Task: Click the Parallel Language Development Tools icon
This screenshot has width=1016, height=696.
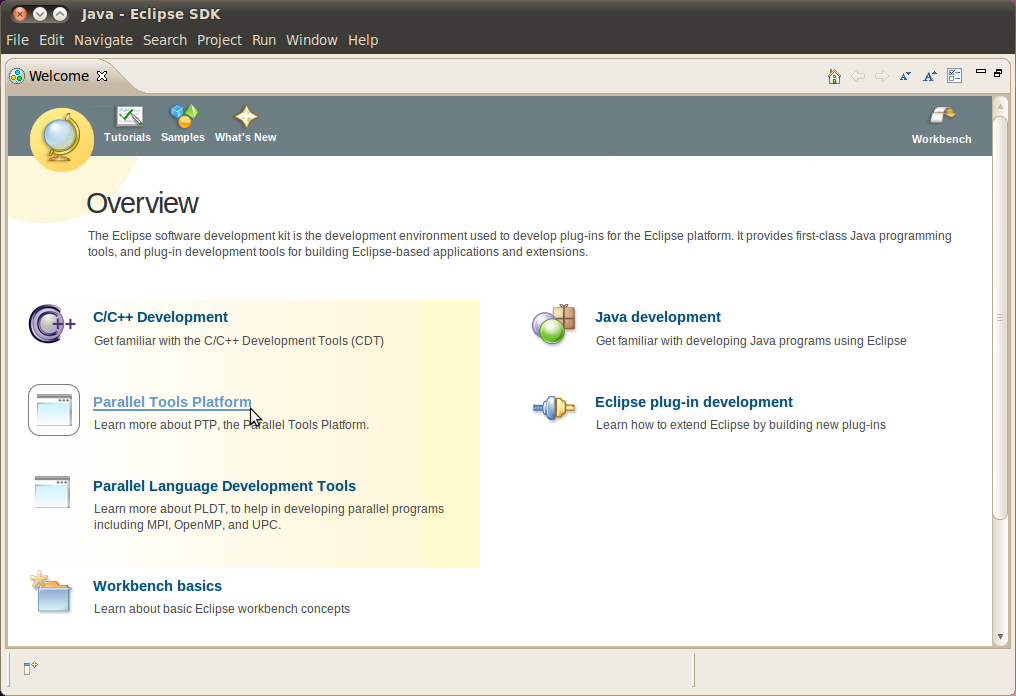Action: 52,492
